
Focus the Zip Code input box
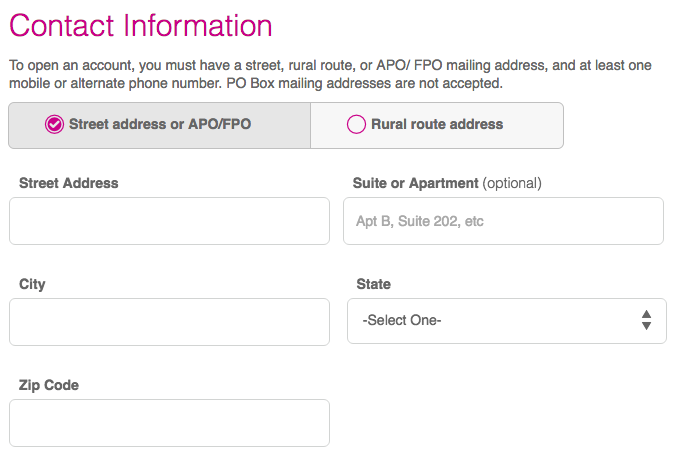tap(169, 423)
